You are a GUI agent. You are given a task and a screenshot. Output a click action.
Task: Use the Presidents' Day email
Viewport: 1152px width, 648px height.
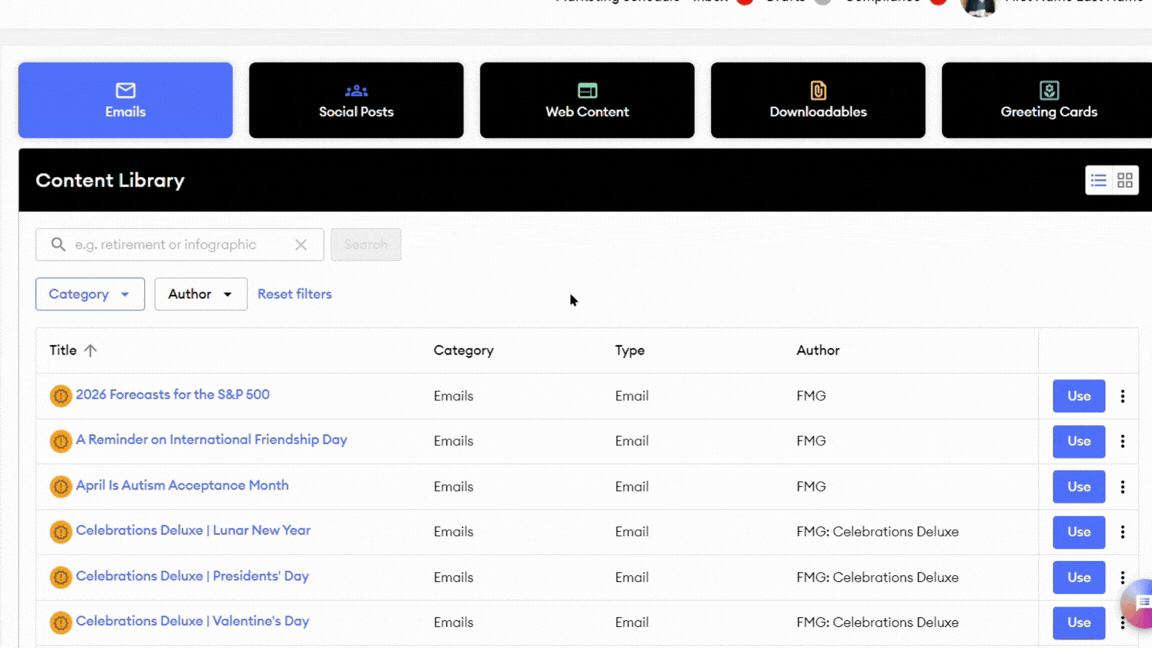pyautogui.click(x=1078, y=578)
